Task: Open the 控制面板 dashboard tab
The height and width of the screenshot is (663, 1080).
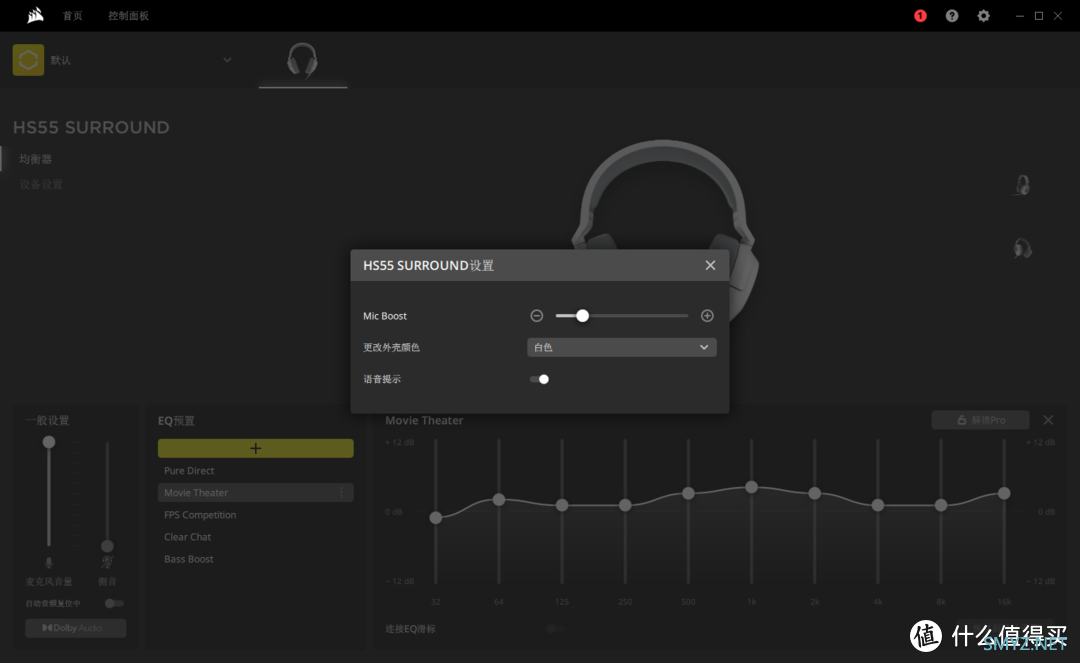Action: point(128,16)
